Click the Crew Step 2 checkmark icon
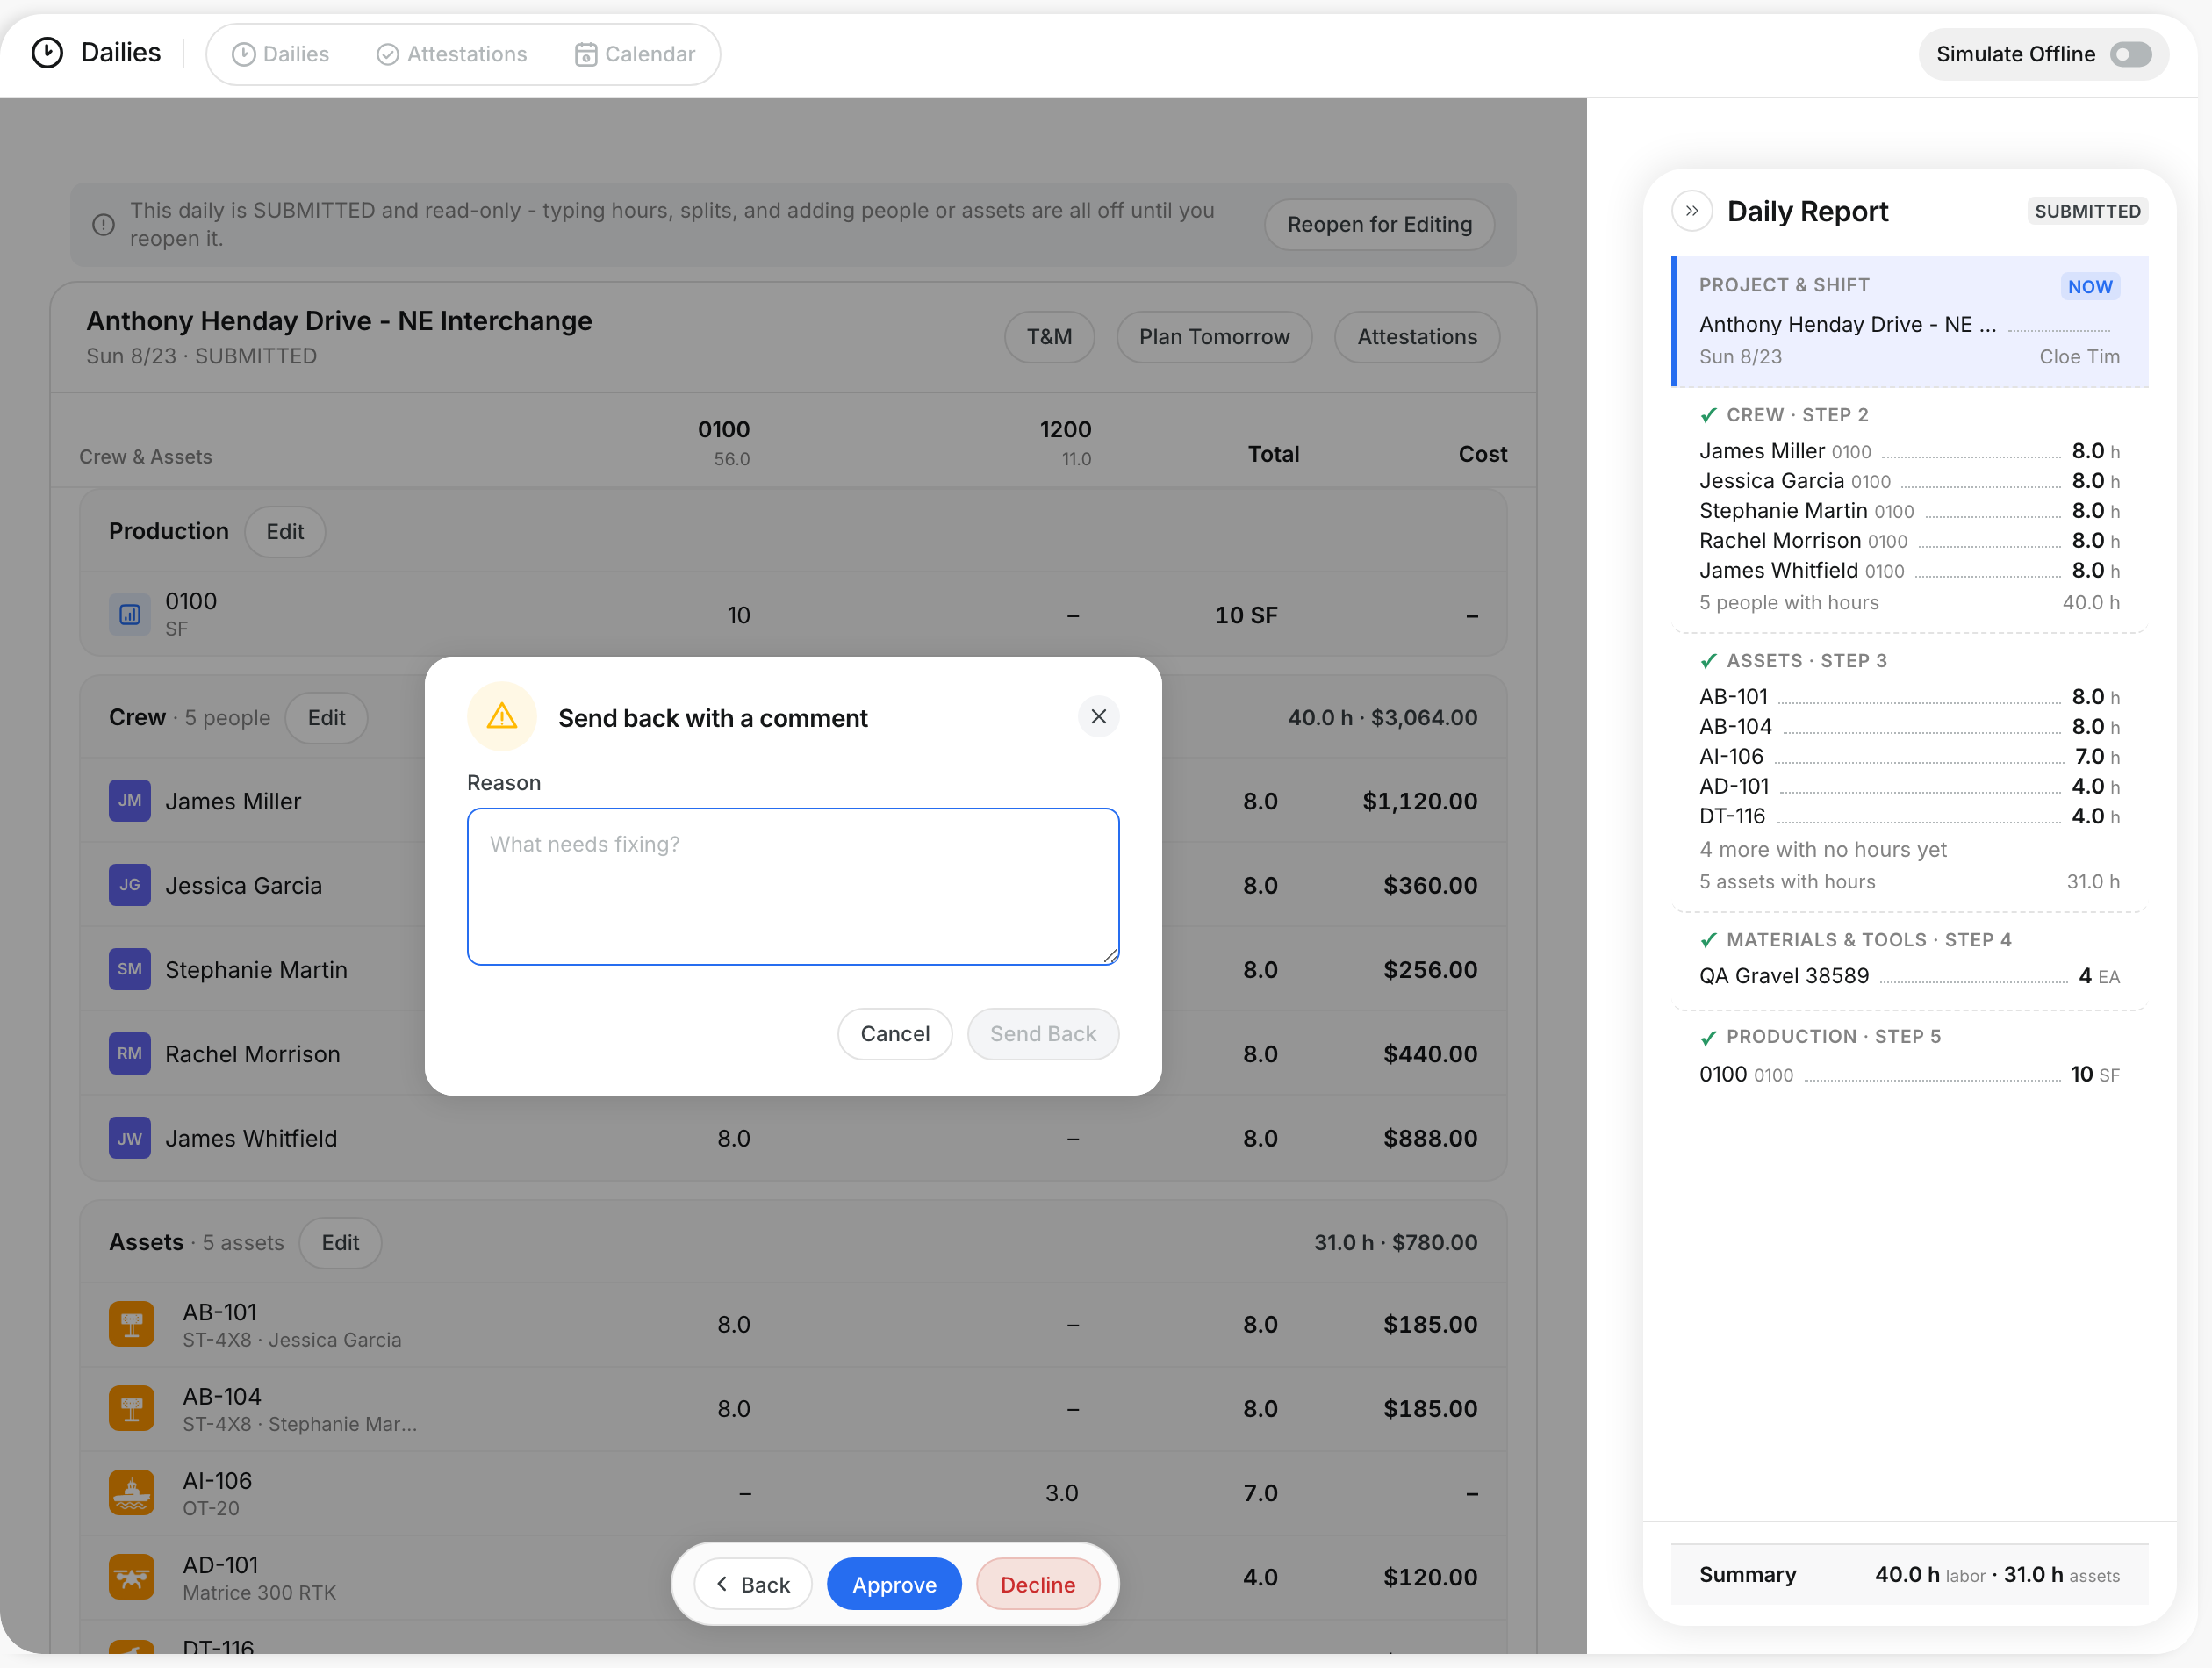Viewport: 2212px width, 1668px height. click(1709, 415)
